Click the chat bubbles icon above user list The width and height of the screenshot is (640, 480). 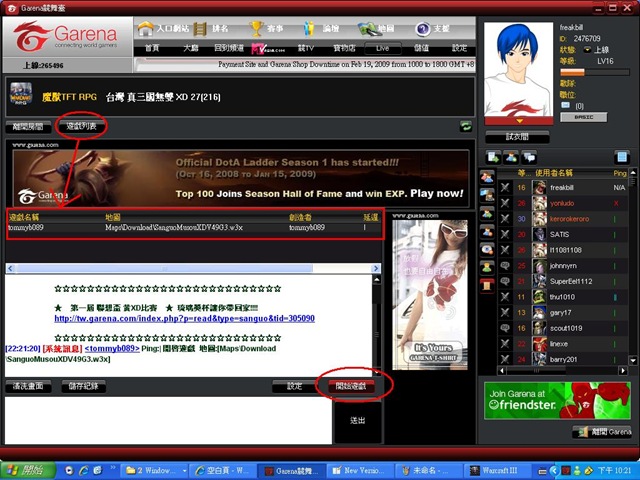pos(529,157)
